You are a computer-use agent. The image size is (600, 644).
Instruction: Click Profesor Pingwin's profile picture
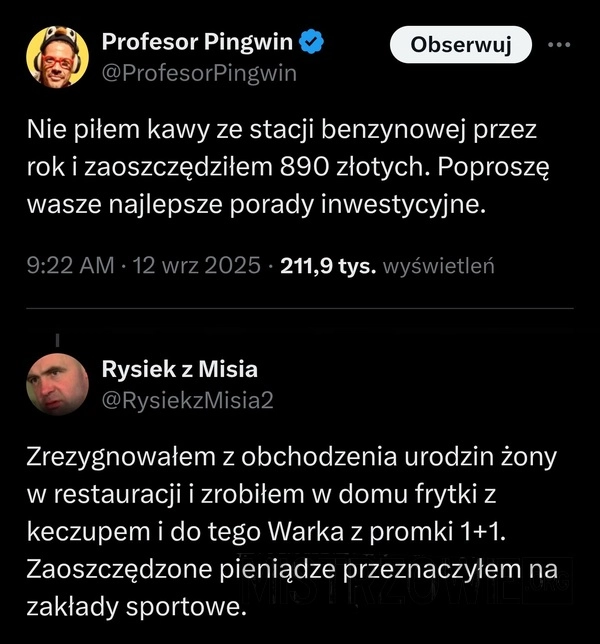point(56,56)
